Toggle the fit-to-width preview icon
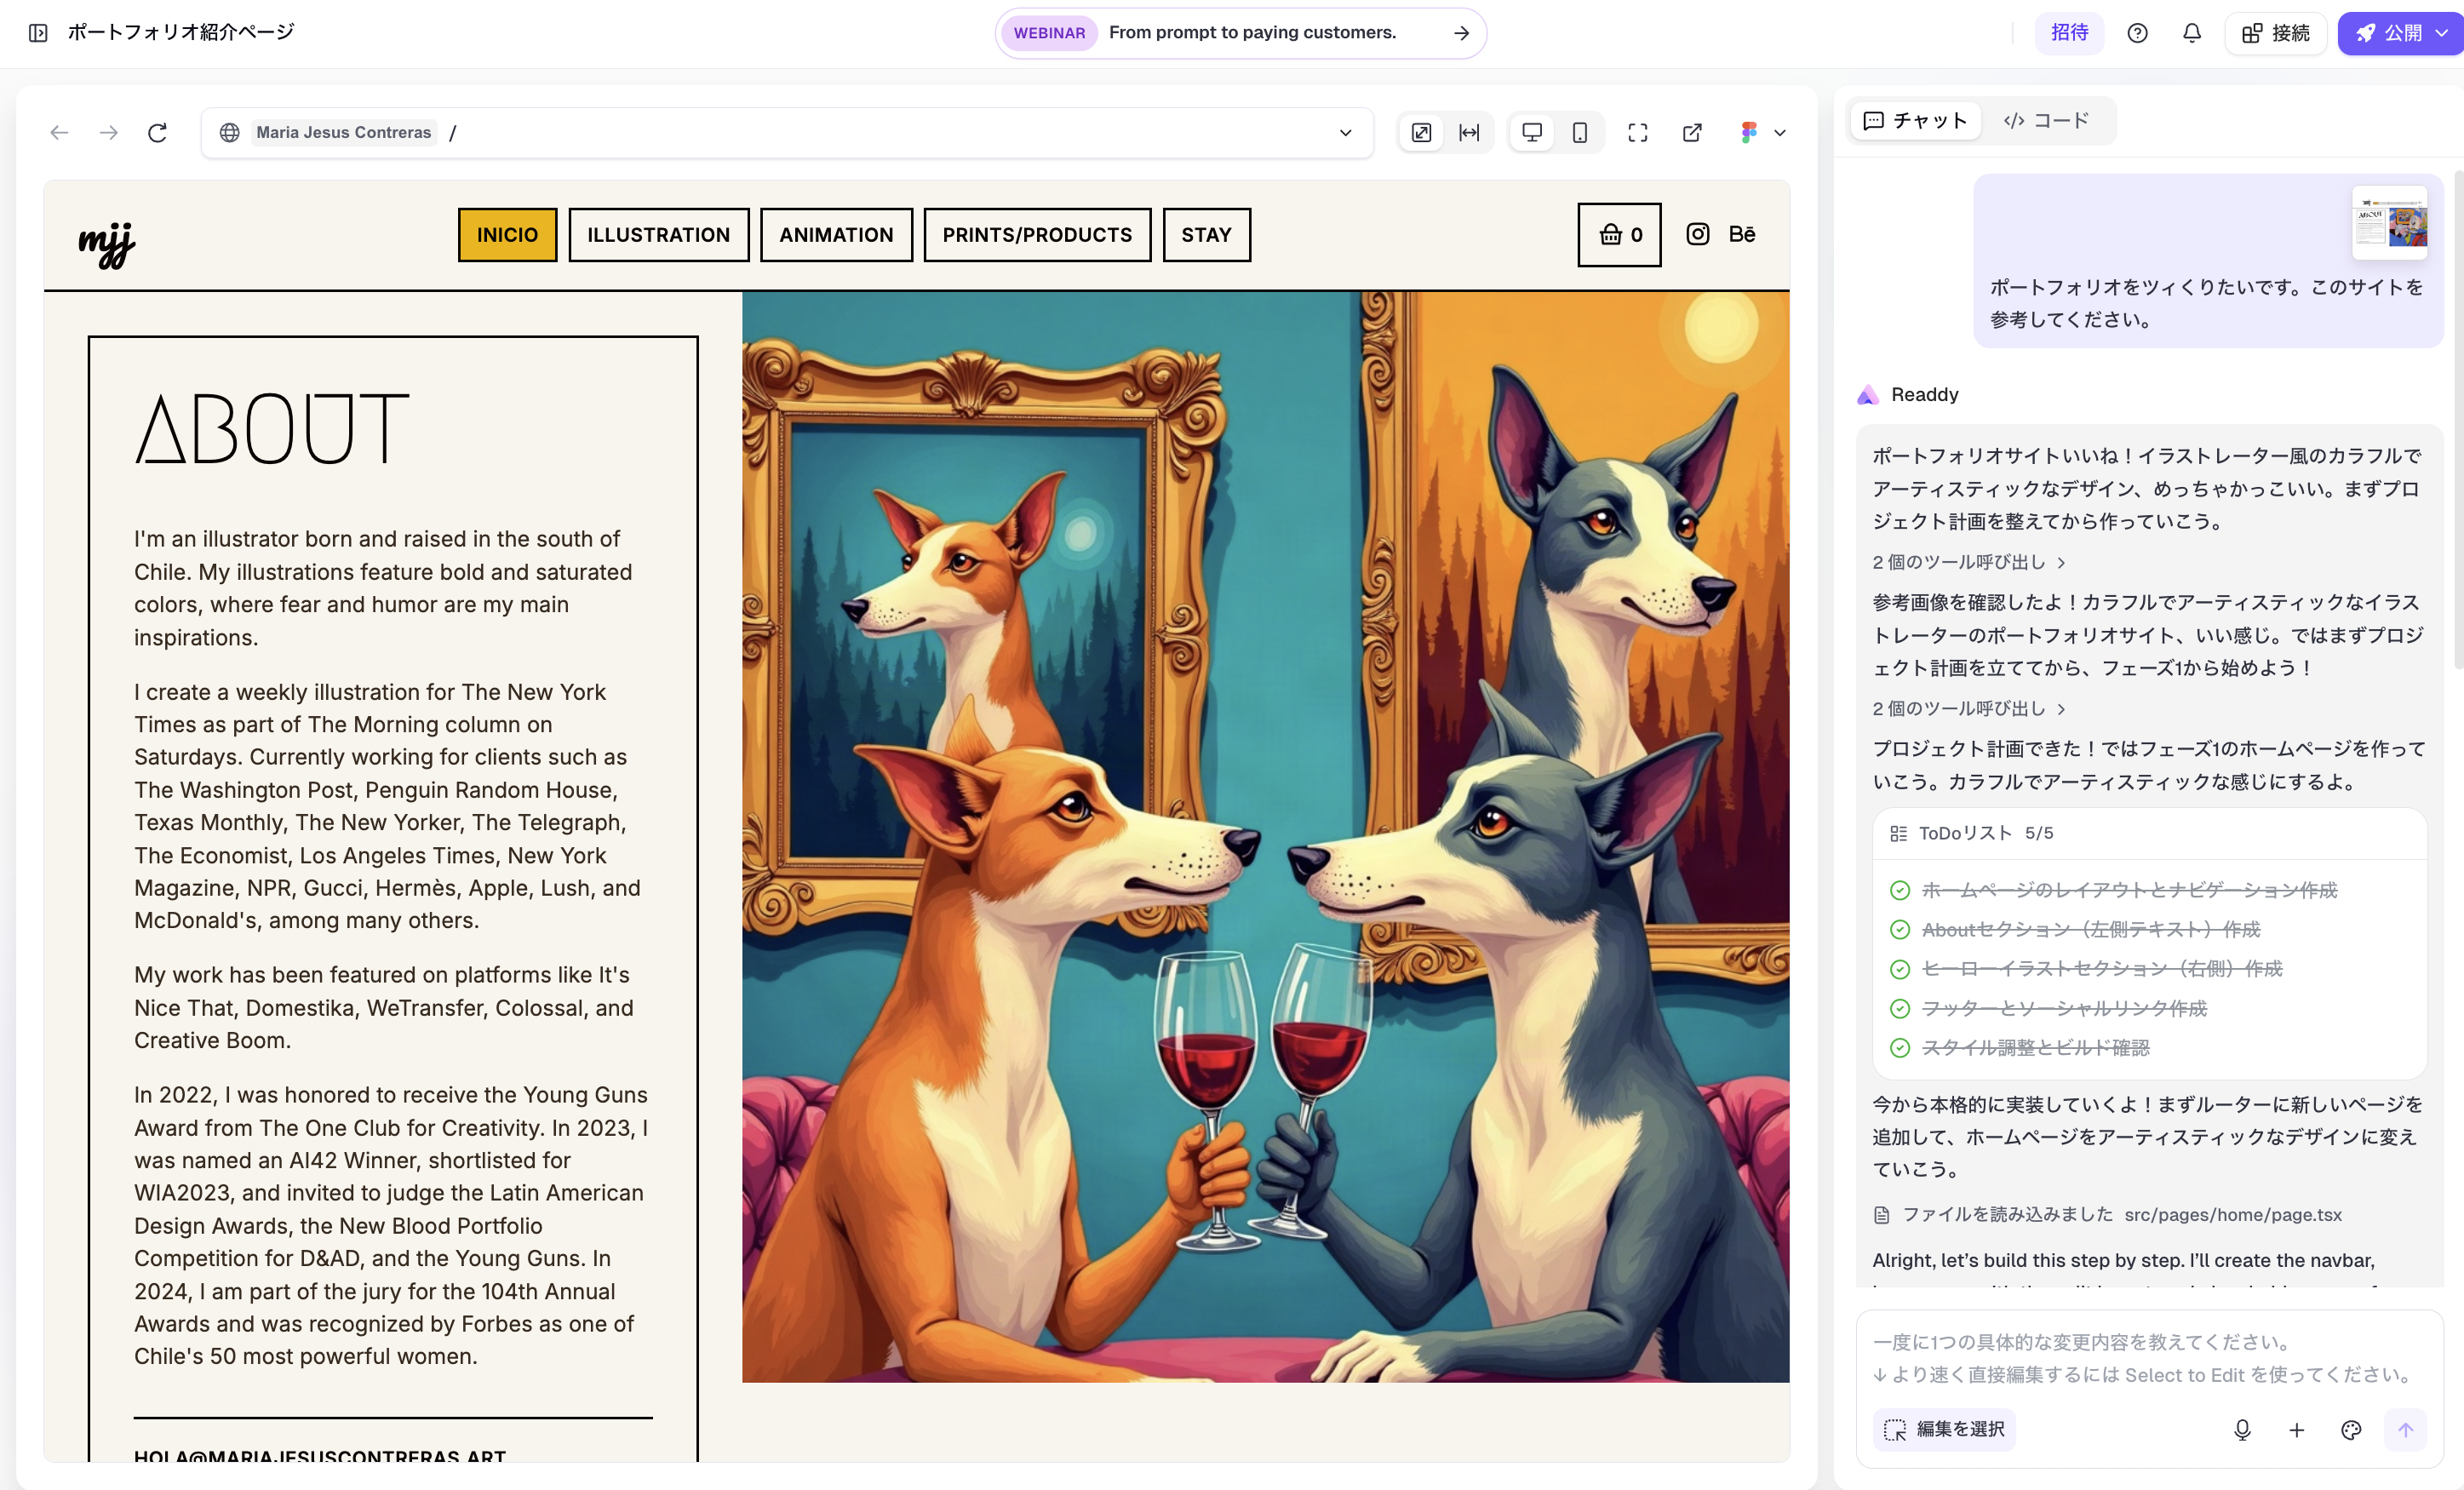Screen dimensions: 2464x1490 tap(1469, 132)
